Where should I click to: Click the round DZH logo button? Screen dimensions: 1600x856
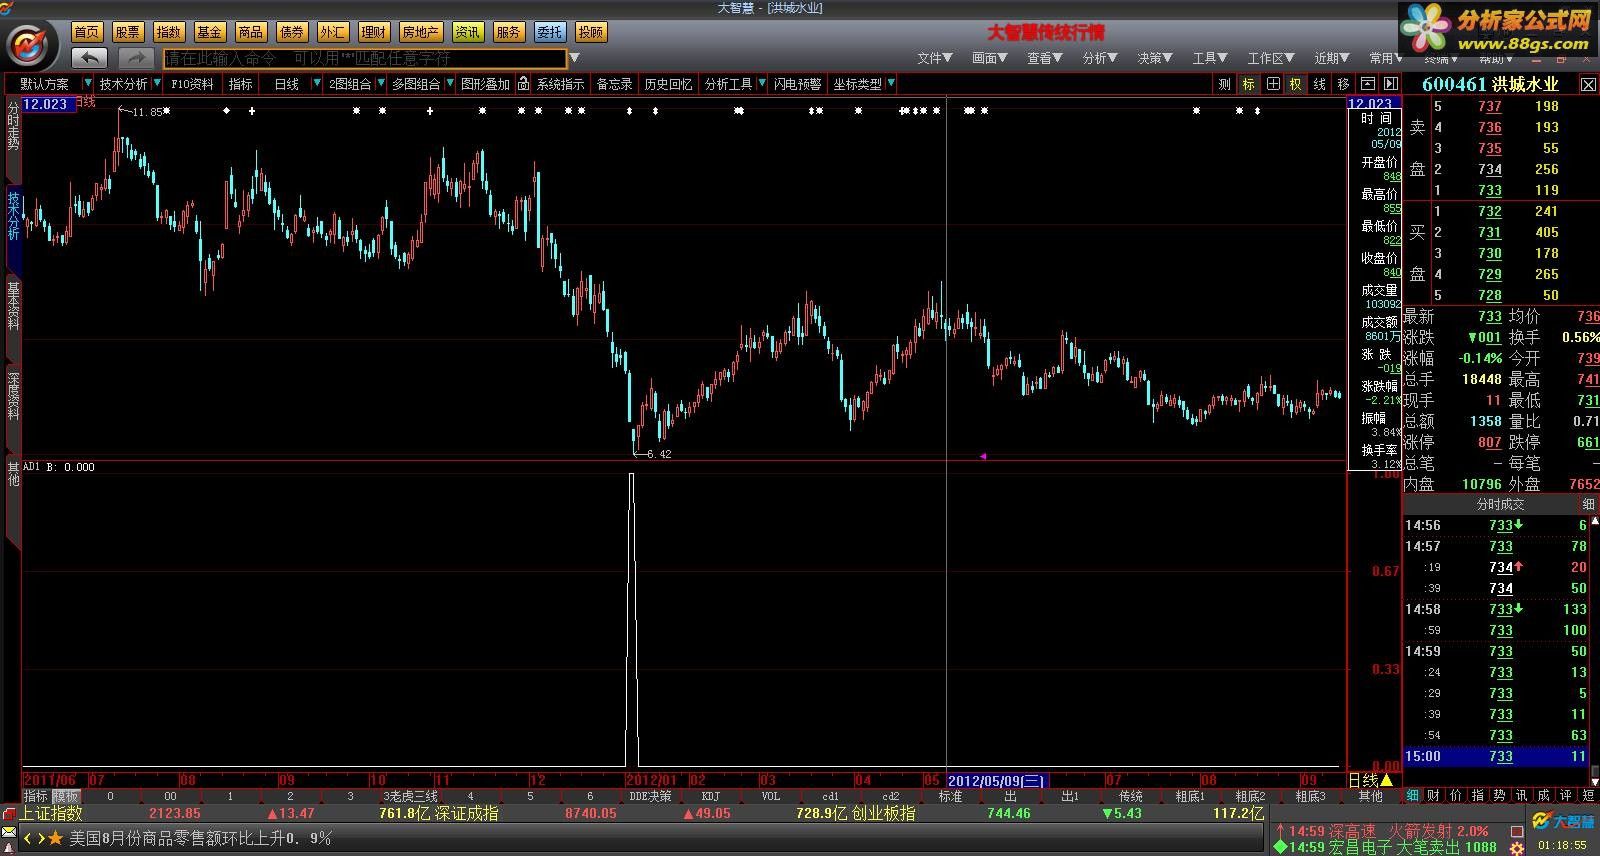coord(30,46)
